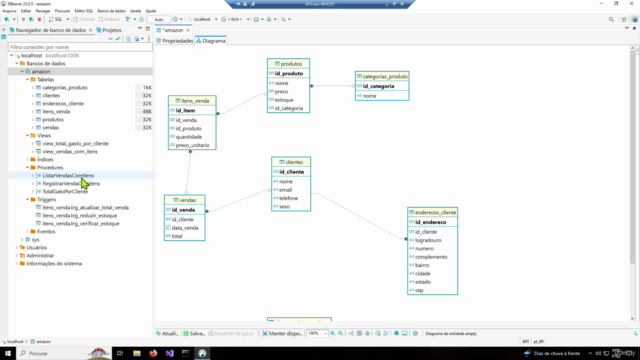640x360 pixels.
Task: Click the Windows Start button
Action: click(8, 353)
